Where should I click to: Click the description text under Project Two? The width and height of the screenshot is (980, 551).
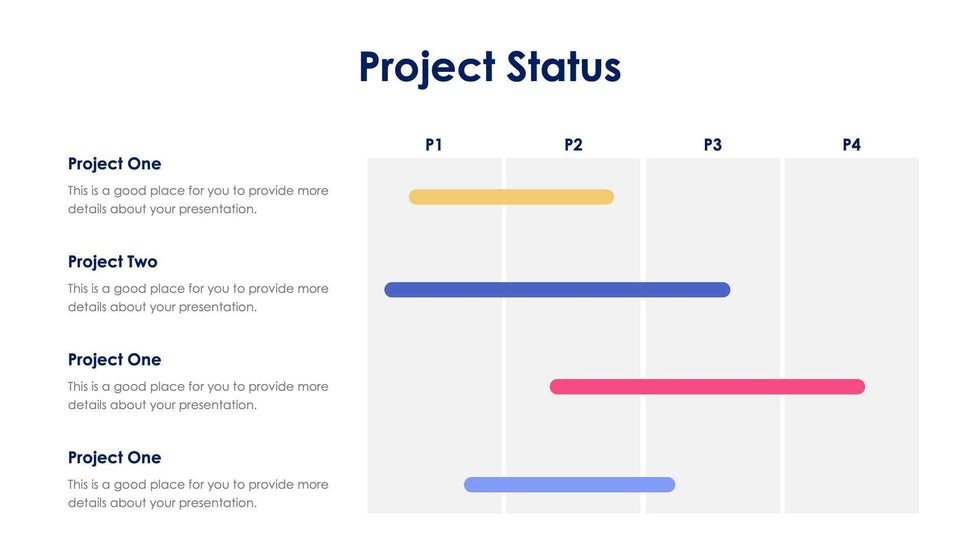(x=198, y=298)
